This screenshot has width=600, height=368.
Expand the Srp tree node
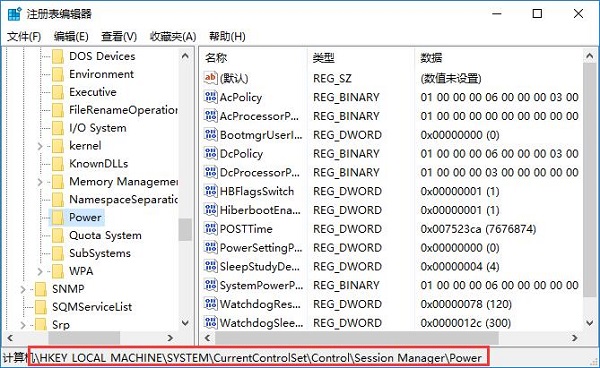point(23,325)
